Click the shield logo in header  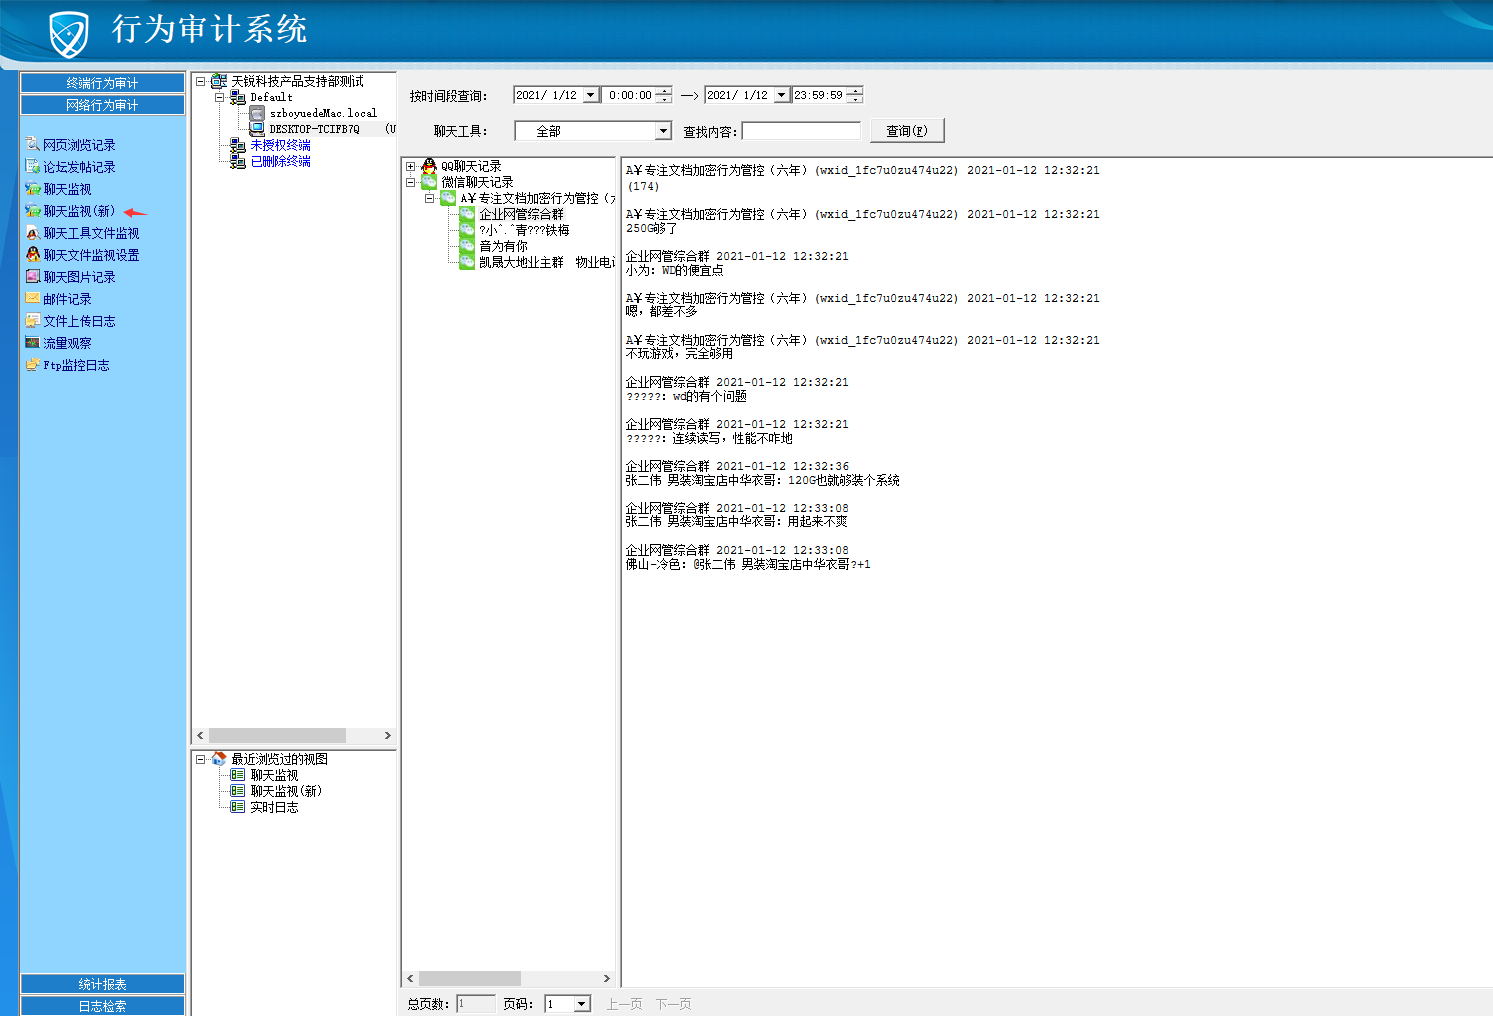68,35
